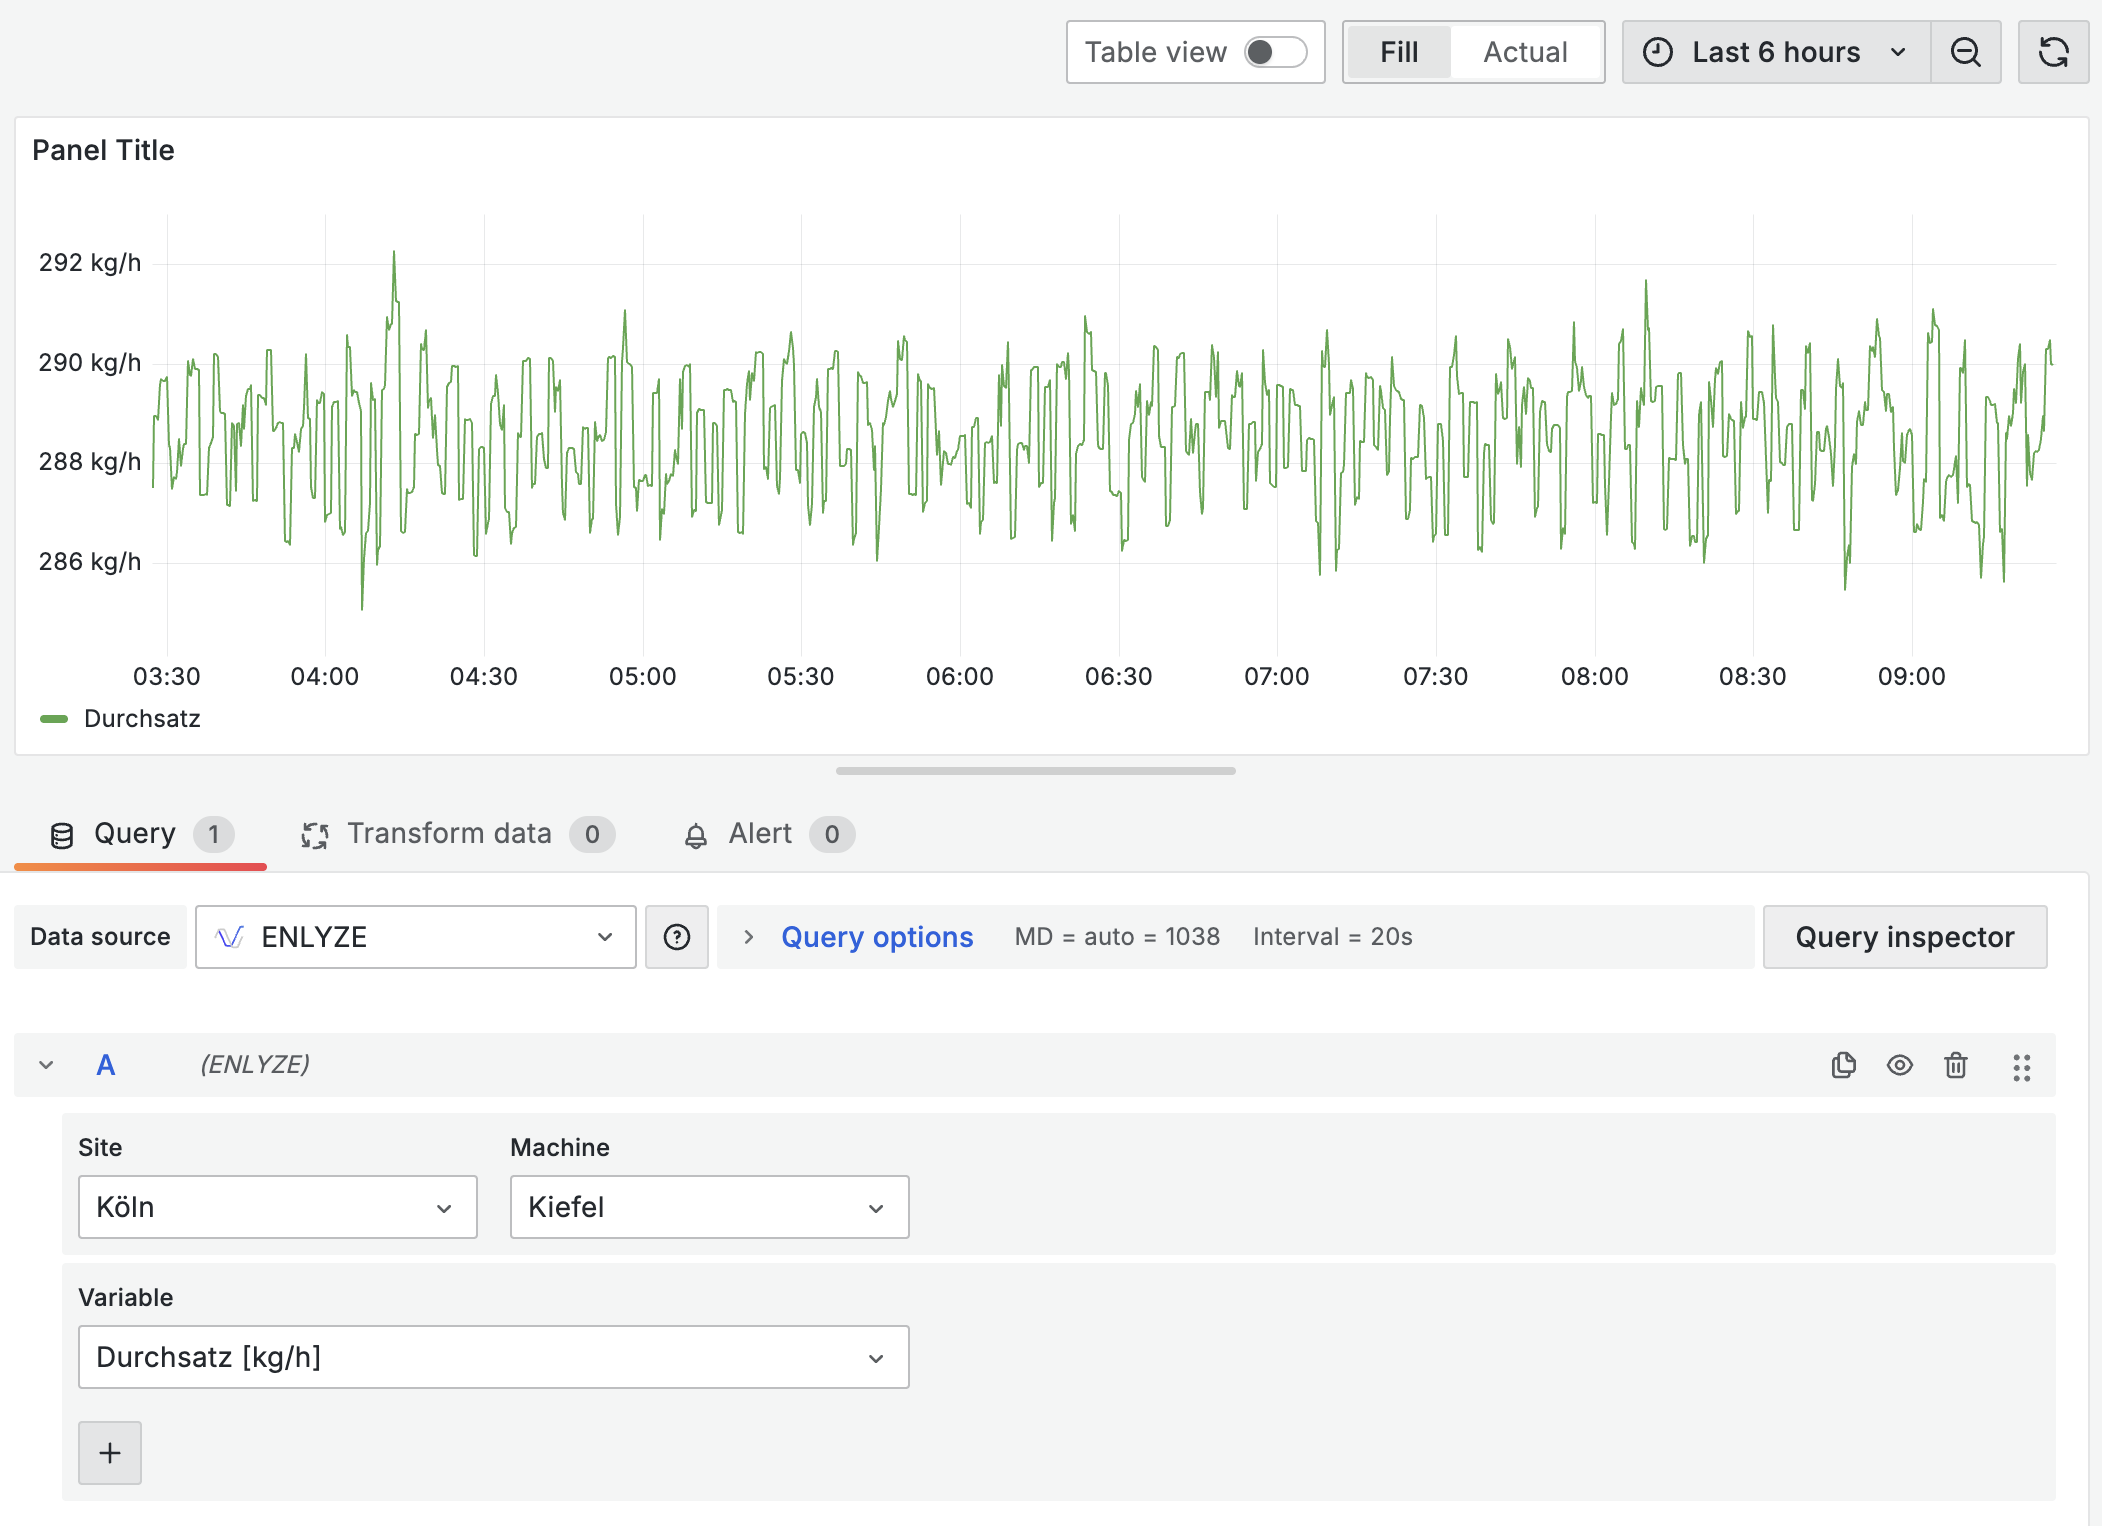The width and height of the screenshot is (2102, 1526).
Task: Delete query A with the trash icon
Action: pyautogui.click(x=1955, y=1065)
